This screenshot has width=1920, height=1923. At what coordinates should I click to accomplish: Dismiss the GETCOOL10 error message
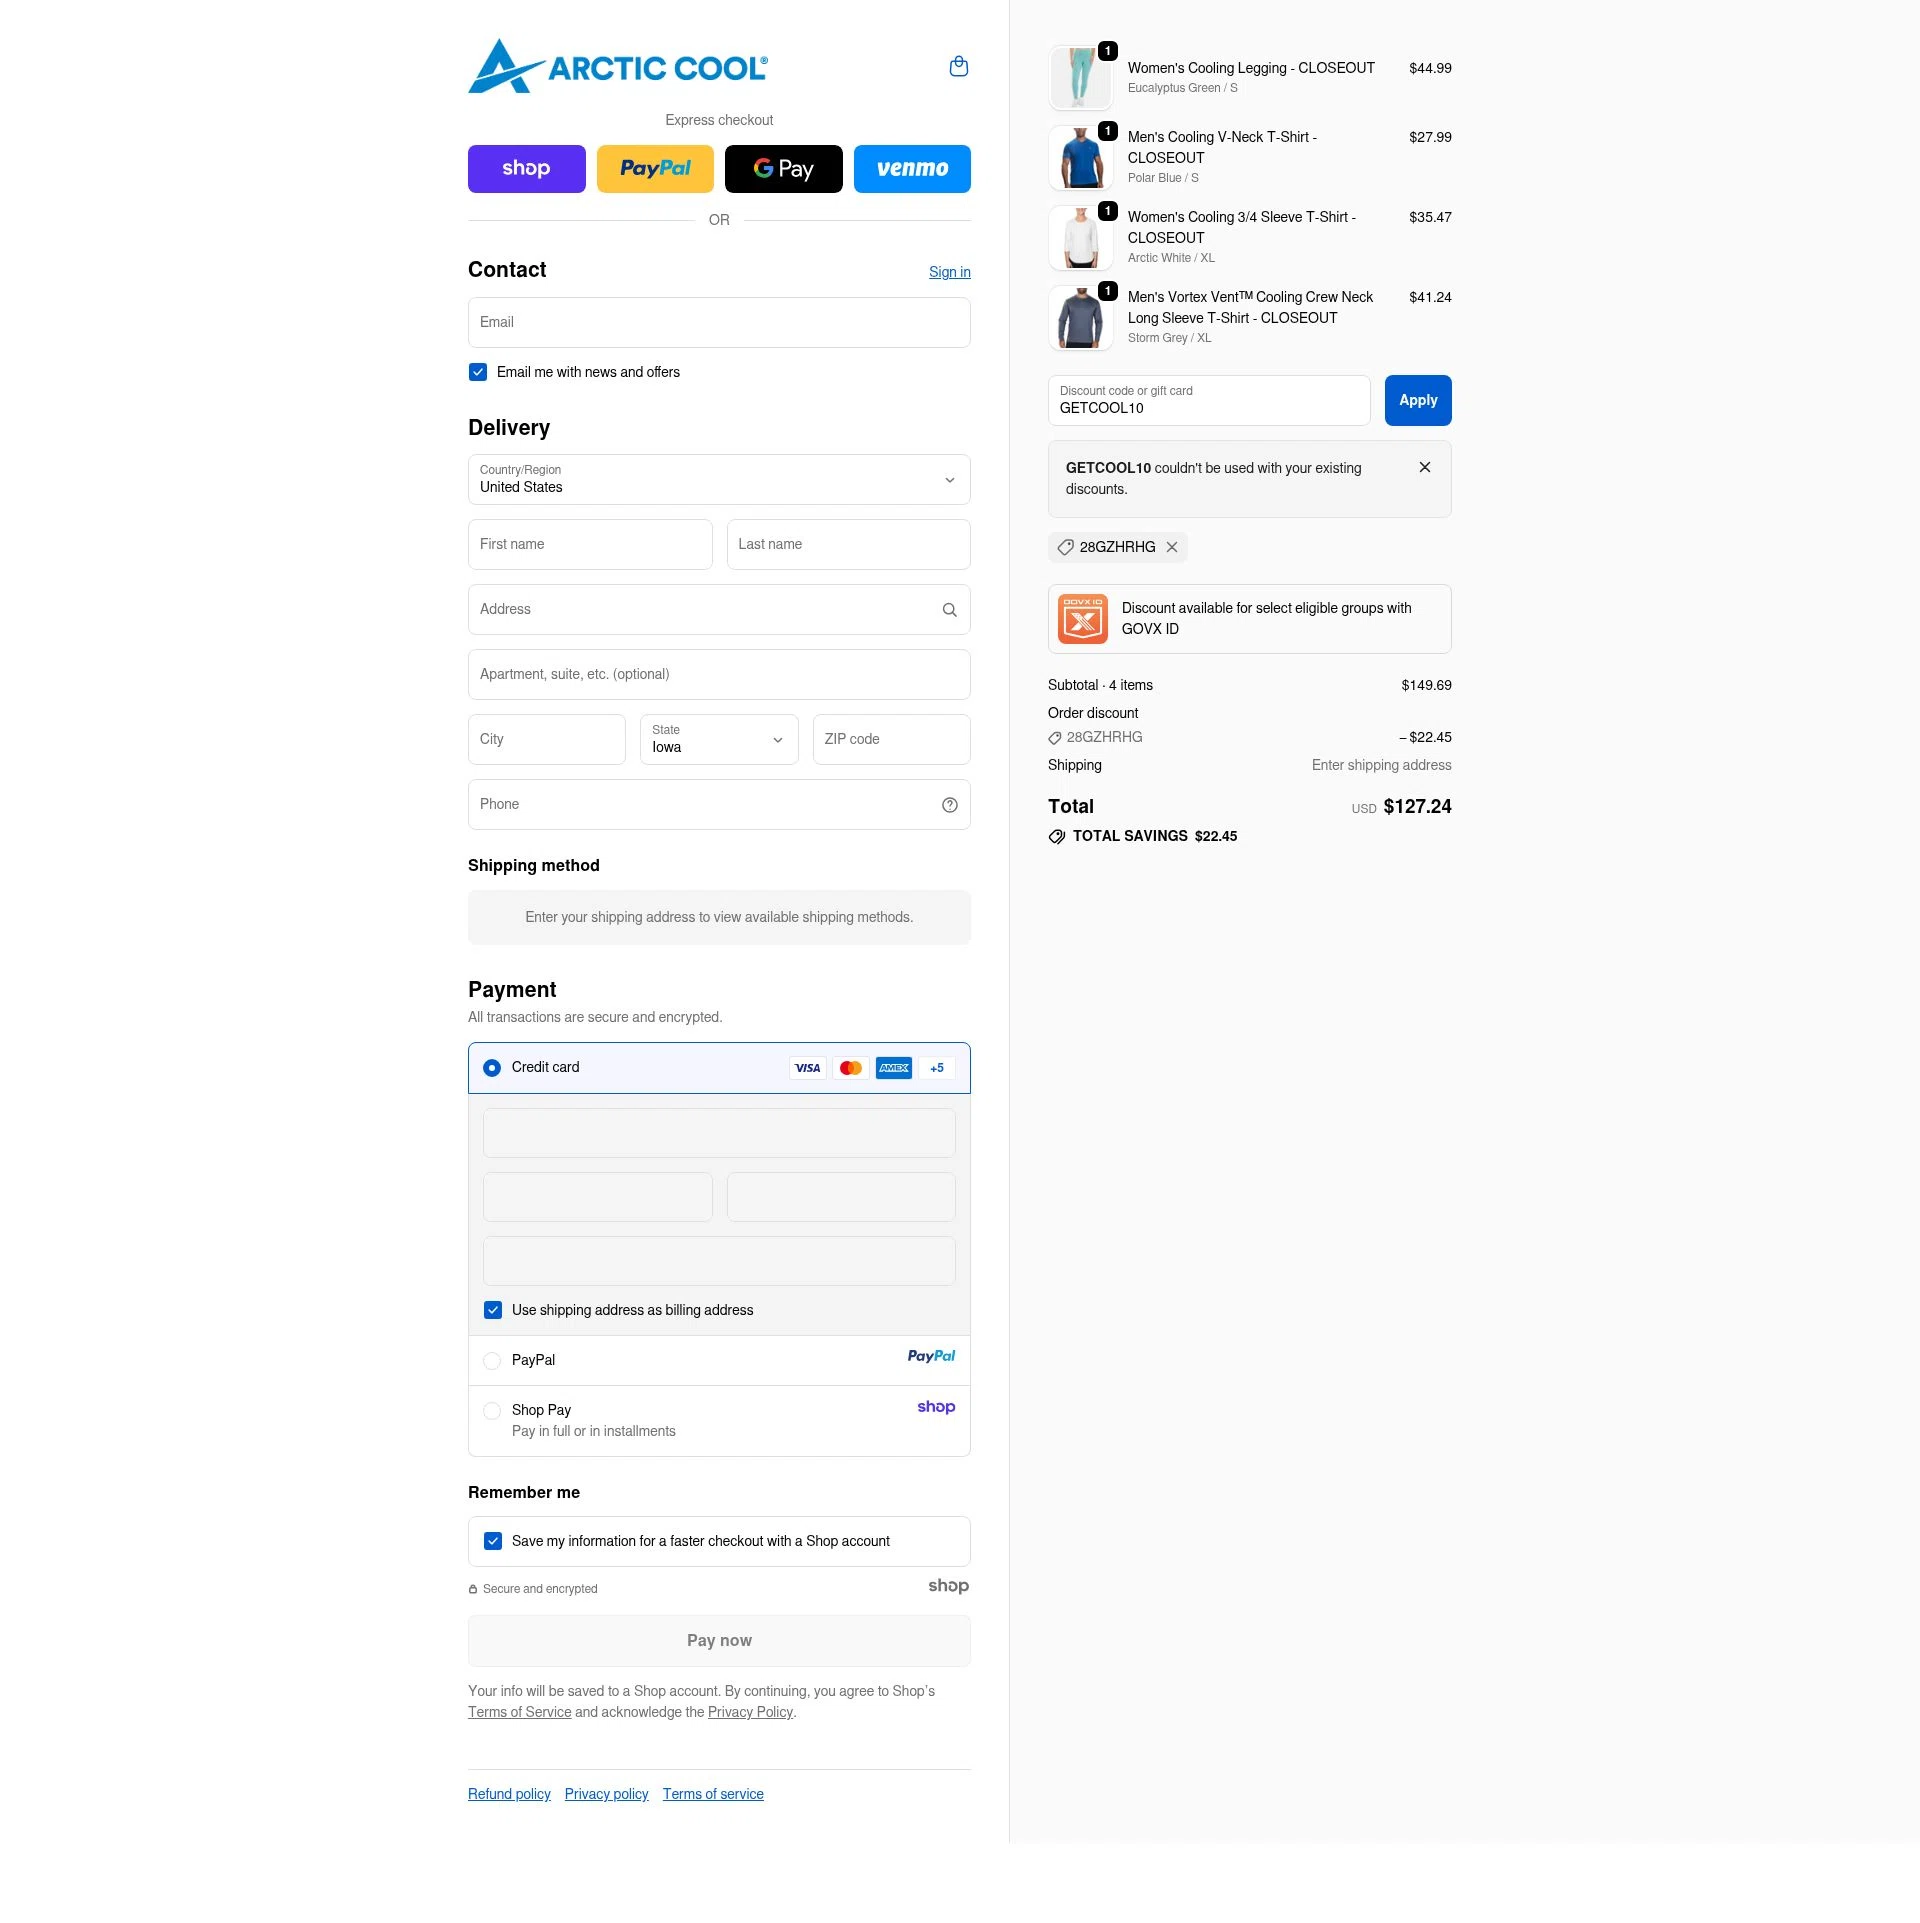coord(1424,467)
